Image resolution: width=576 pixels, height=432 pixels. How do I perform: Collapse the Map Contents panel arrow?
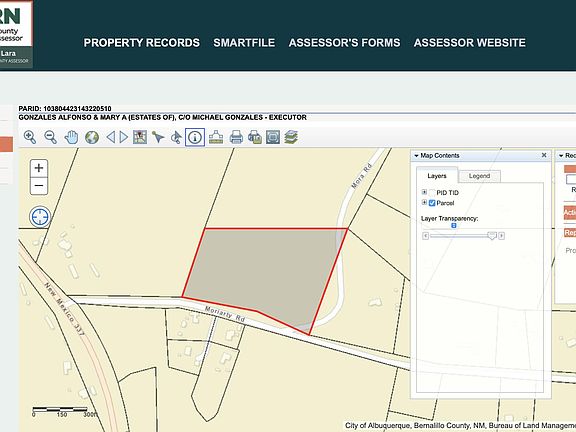tap(416, 156)
